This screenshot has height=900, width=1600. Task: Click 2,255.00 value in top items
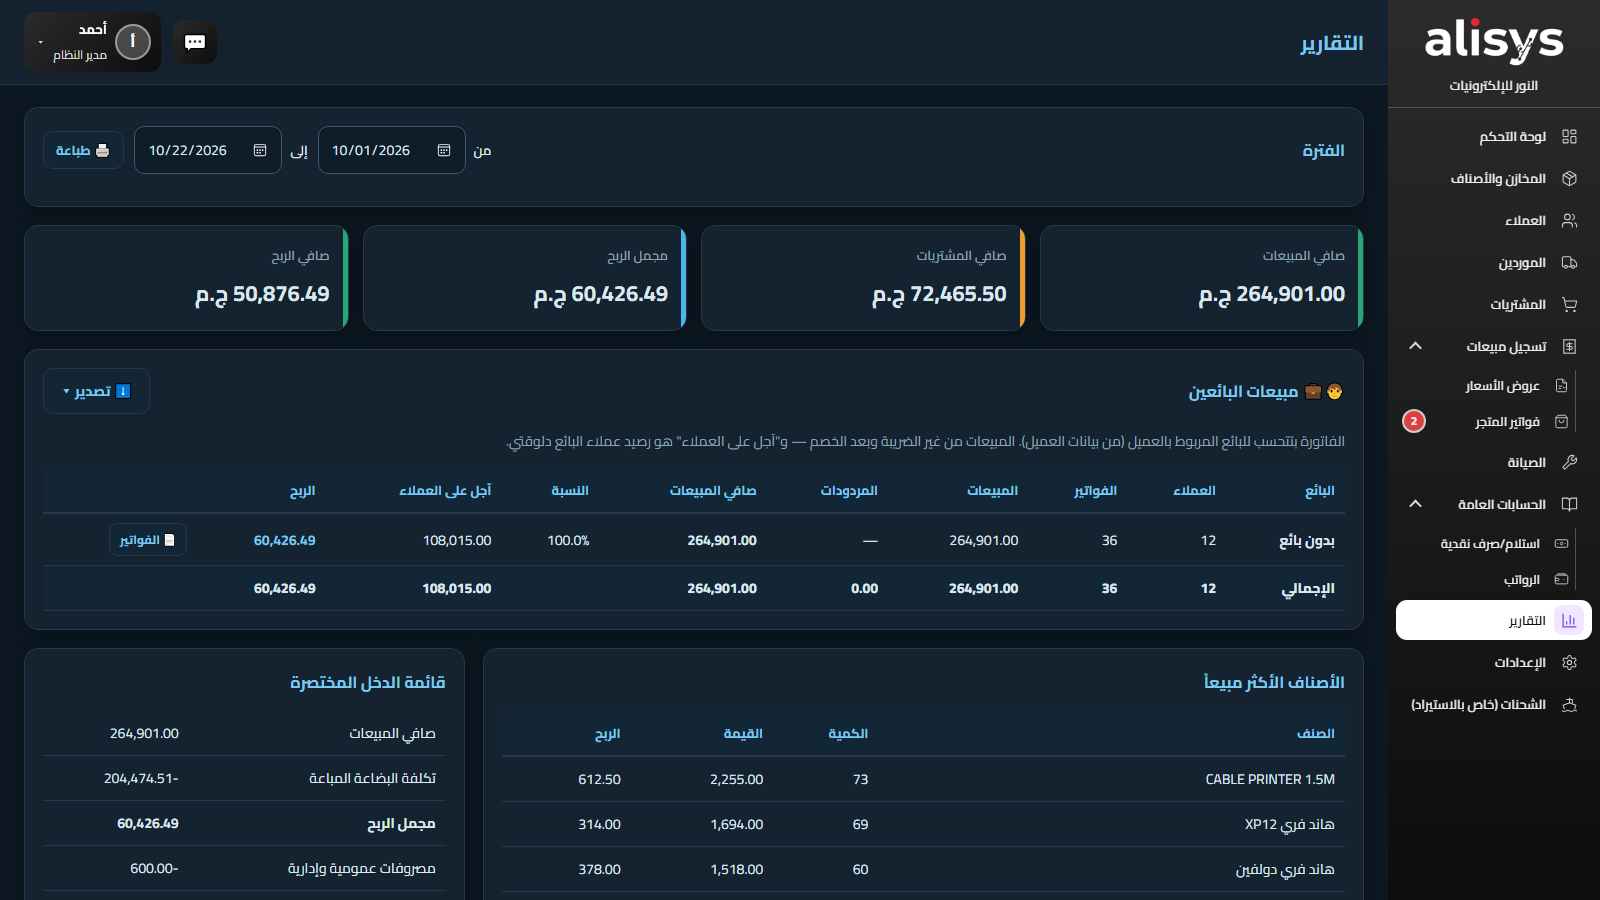point(737,779)
